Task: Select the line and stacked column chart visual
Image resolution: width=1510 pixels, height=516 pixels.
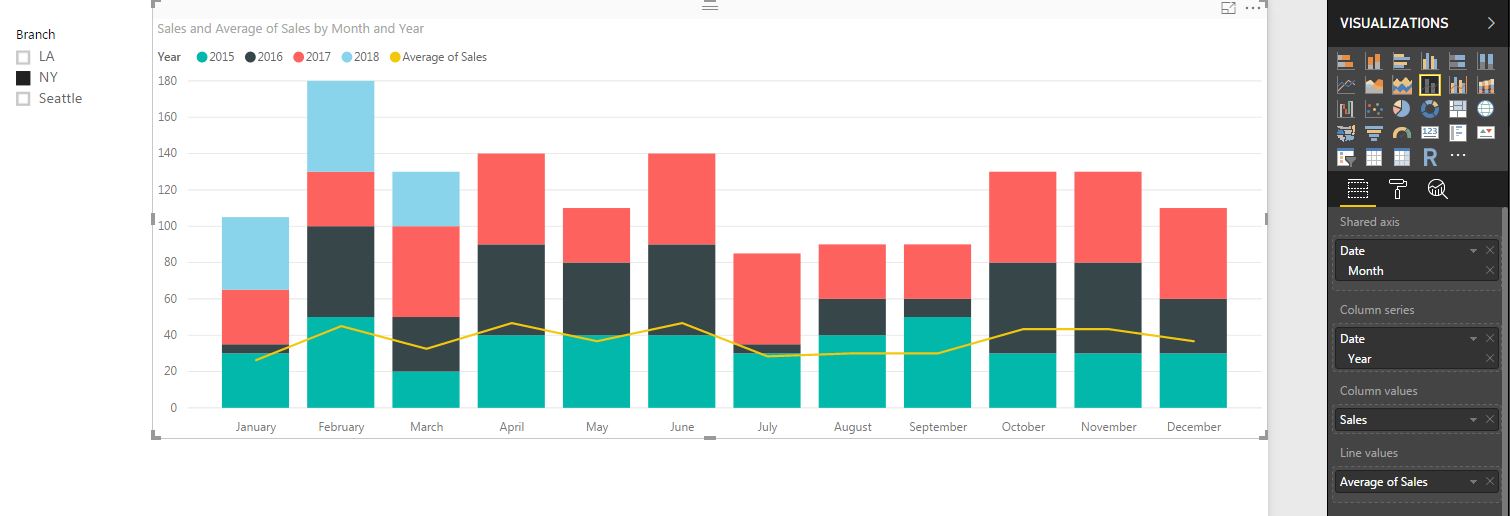Action: point(1430,86)
